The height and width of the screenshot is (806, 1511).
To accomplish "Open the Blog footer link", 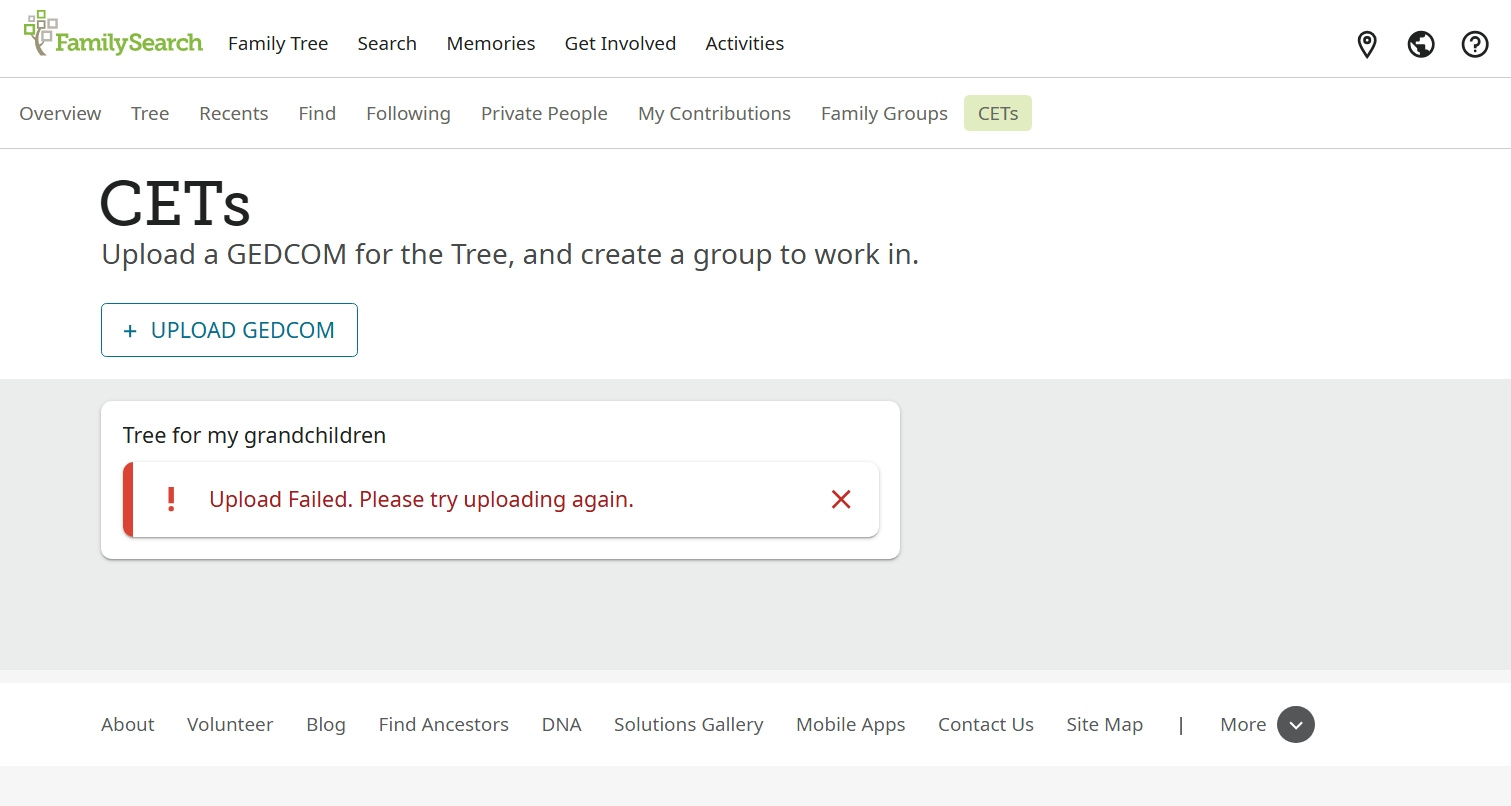I will [326, 725].
